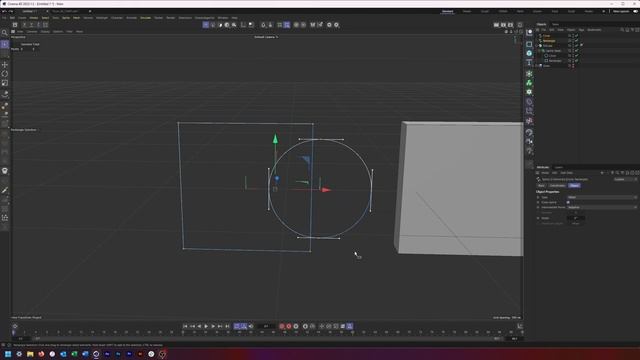Image resolution: width=640 pixels, height=360 pixels.
Task: Jump to the start of the animation
Action: pos(185,326)
